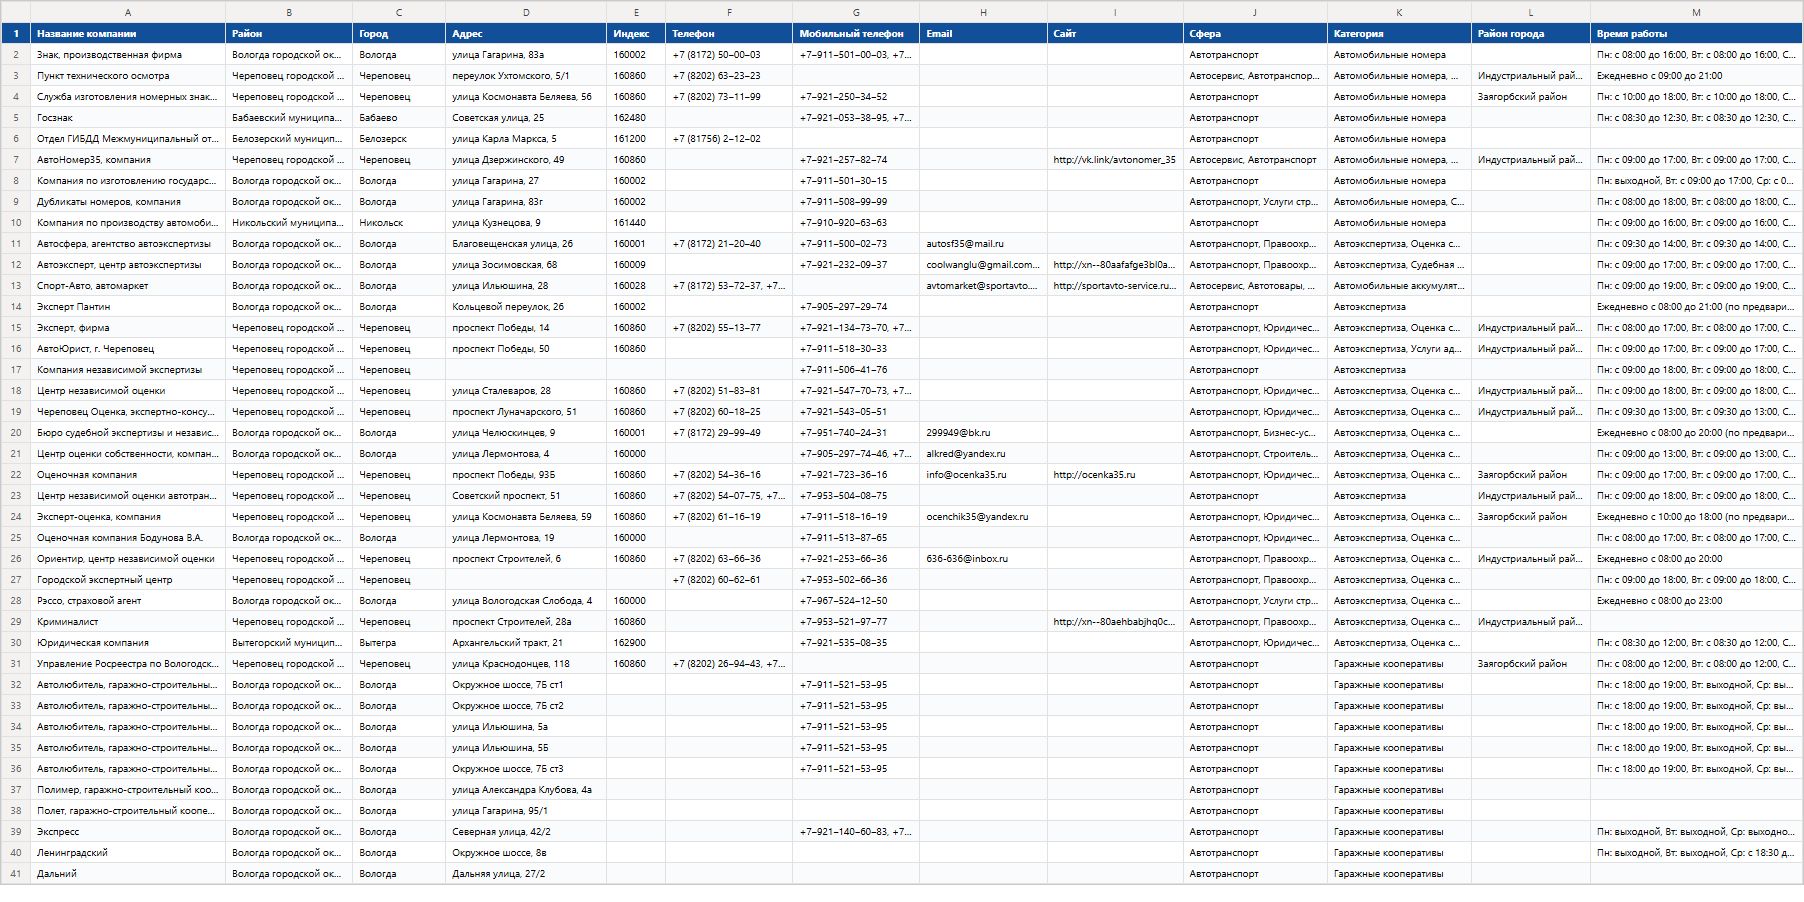This screenshot has width=1804, height=902.
Task: Click the 'Категория' header cell
Action: (x=1399, y=34)
